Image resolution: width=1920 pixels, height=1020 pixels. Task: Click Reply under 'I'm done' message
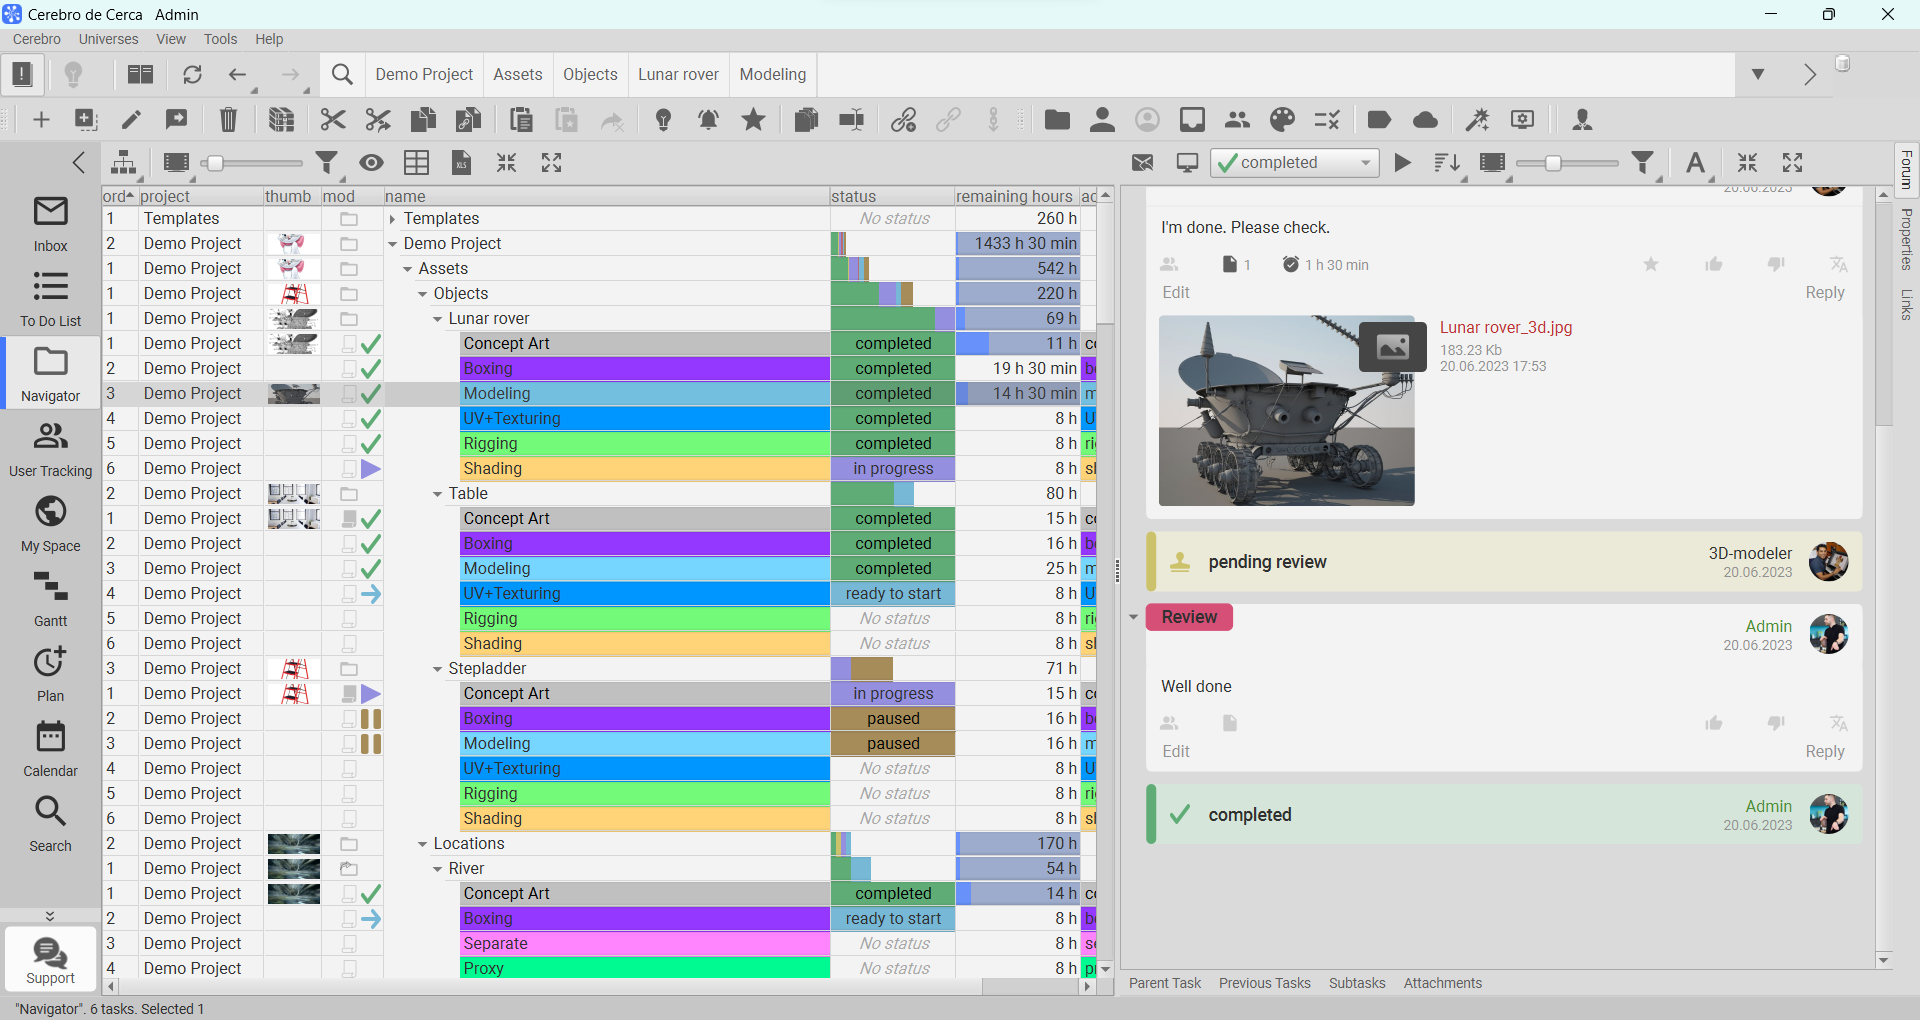[1824, 293]
